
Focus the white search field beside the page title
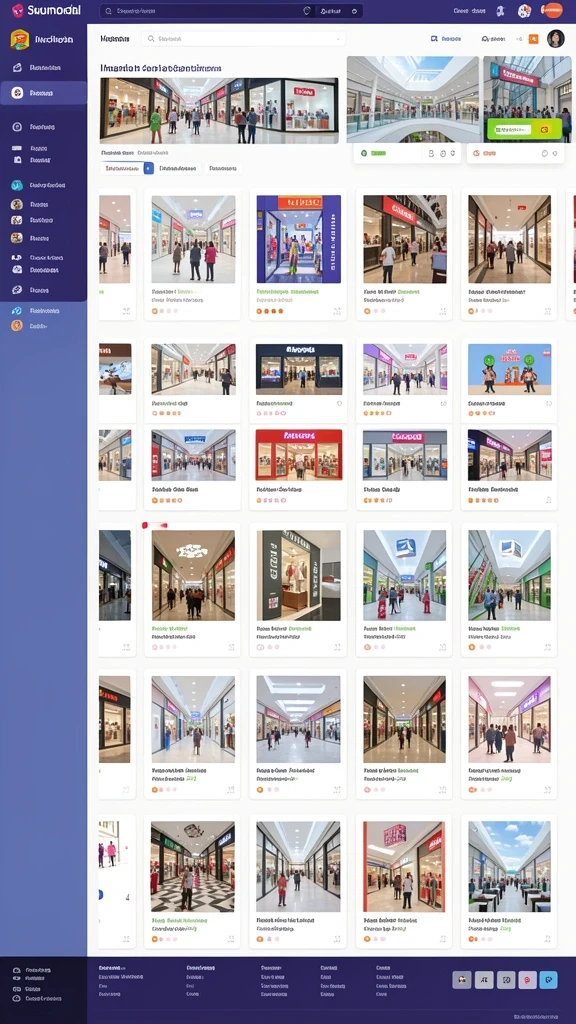(243, 39)
